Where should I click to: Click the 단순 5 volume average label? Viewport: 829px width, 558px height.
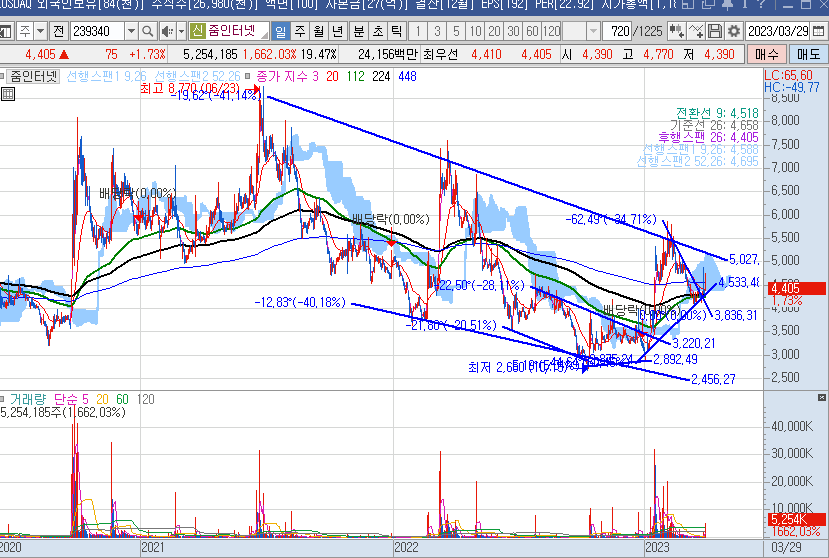(71, 399)
